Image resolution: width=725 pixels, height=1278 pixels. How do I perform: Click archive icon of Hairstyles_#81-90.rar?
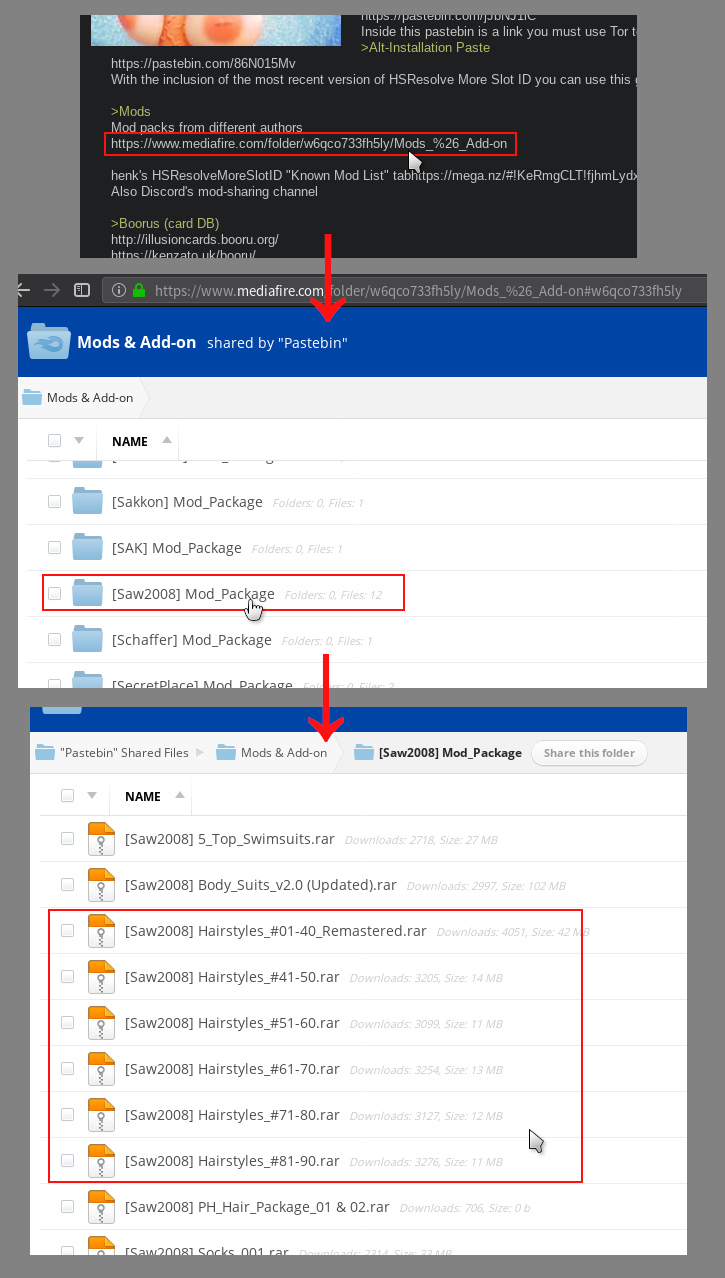101,1161
